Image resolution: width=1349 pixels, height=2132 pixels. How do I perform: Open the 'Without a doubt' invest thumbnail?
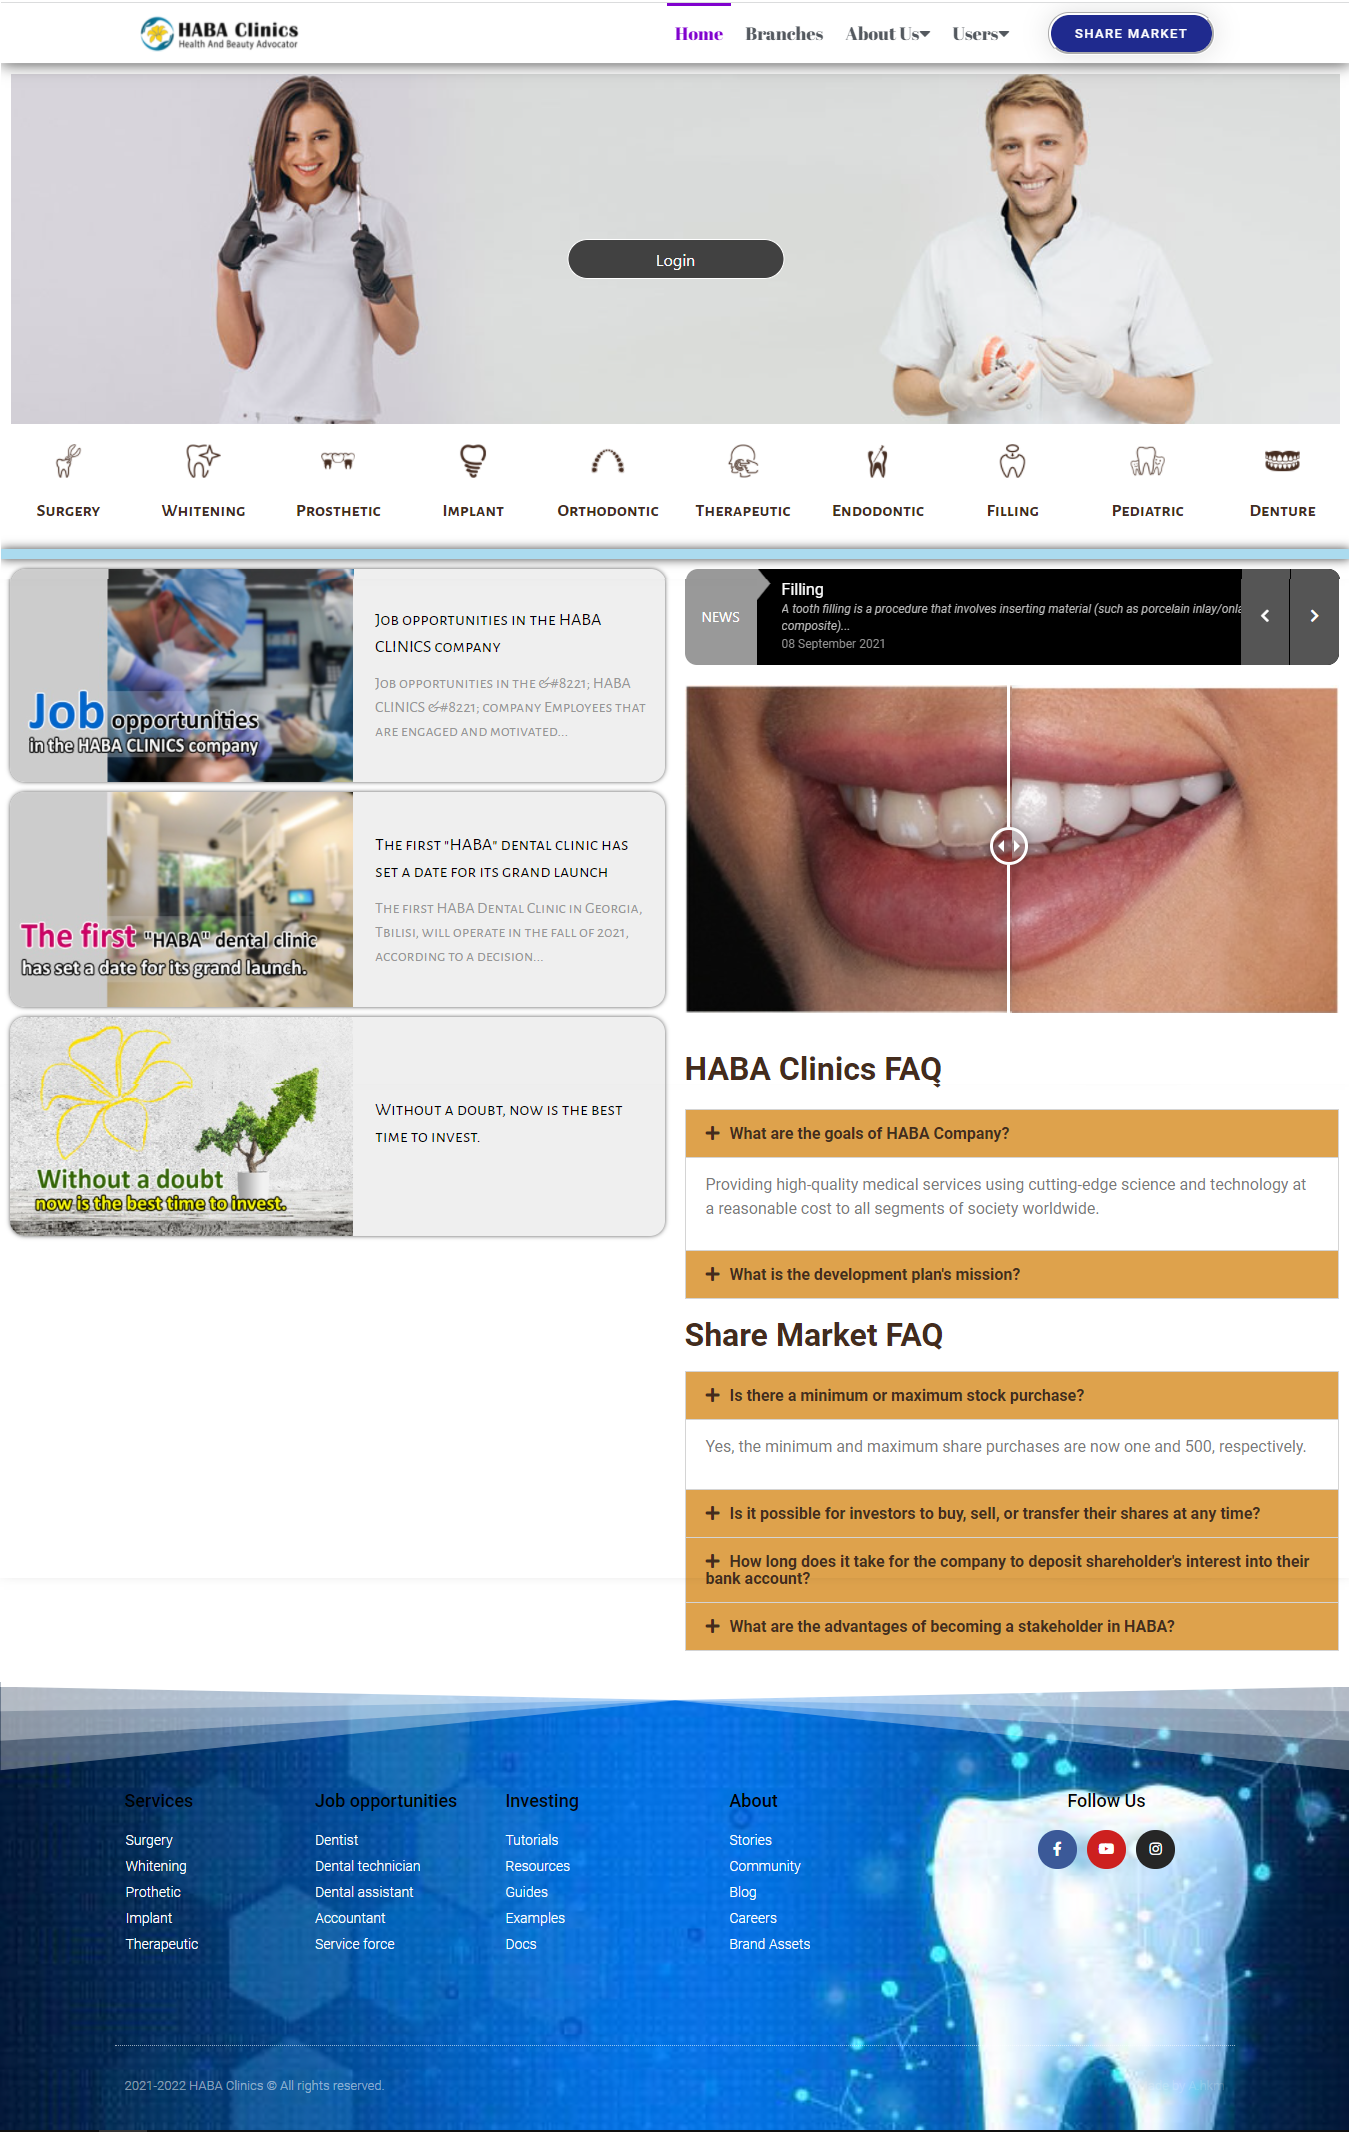coord(181,1127)
